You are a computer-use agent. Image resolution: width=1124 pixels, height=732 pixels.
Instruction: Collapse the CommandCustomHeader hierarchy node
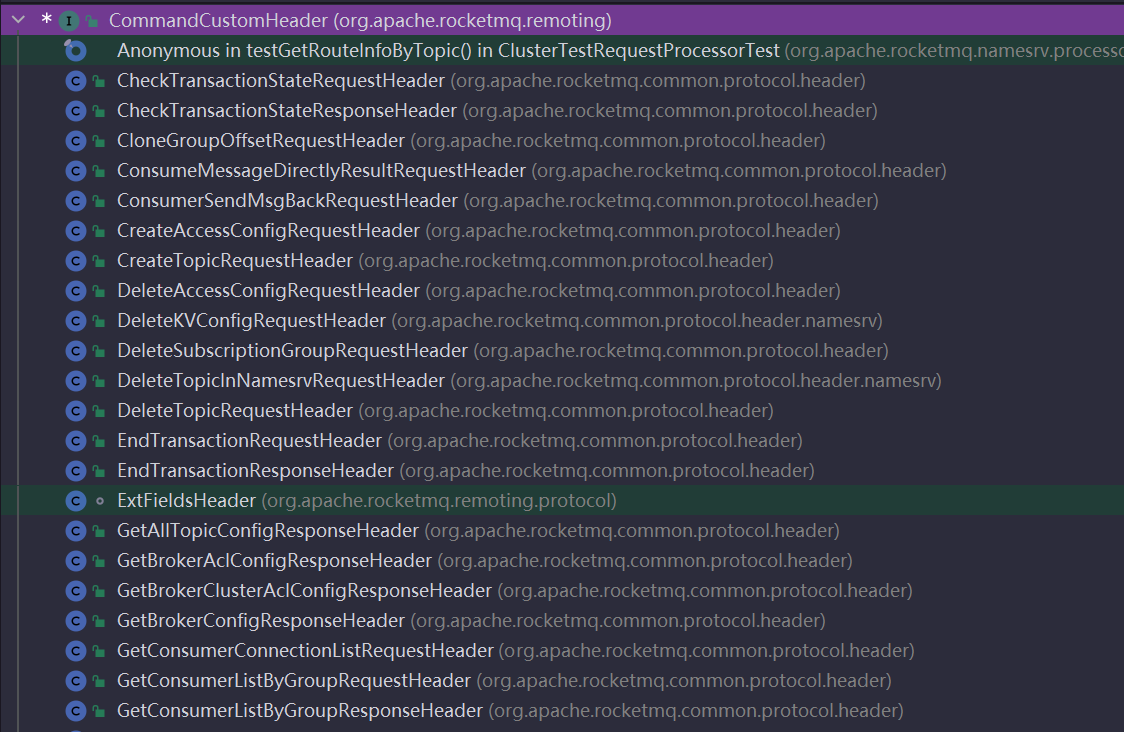click(19, 20)
